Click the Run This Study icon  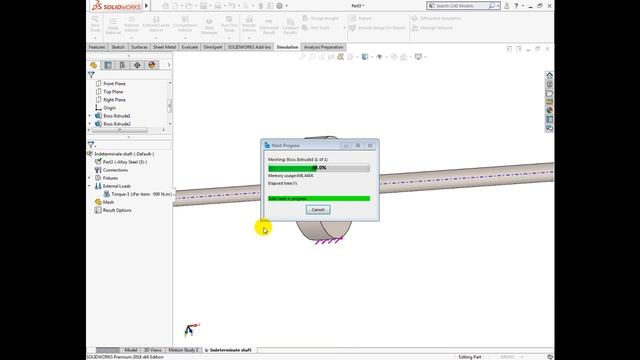point(229,24)
